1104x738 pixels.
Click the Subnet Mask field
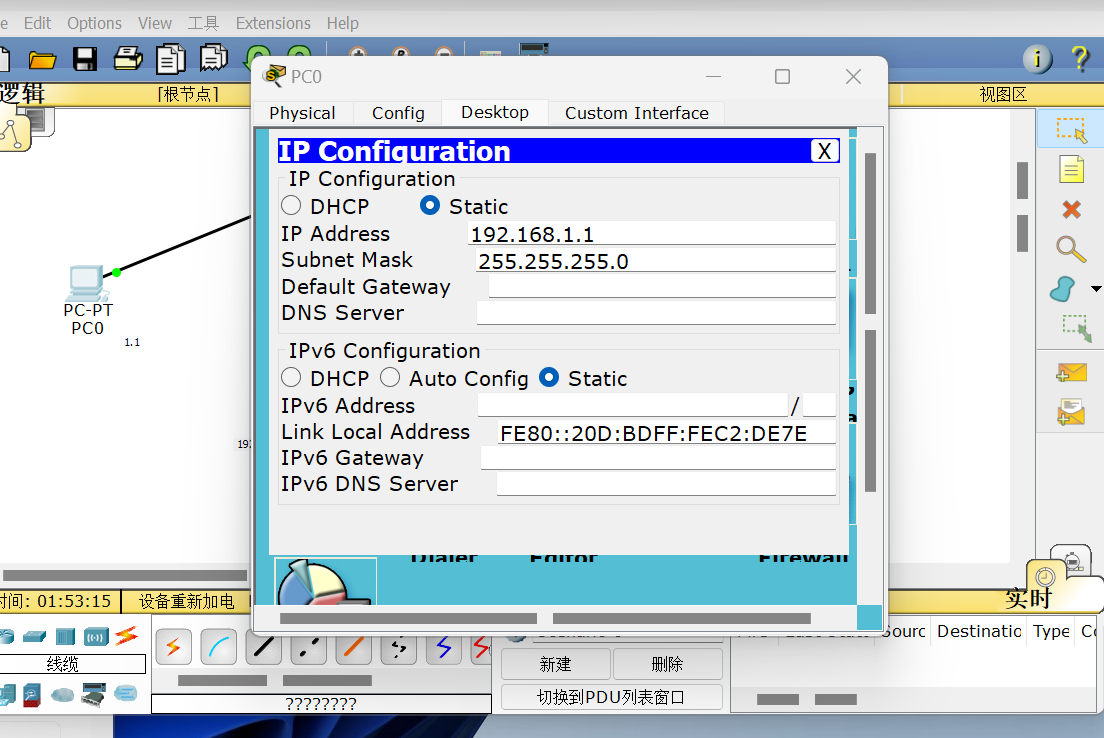click(x=656, y=261)
